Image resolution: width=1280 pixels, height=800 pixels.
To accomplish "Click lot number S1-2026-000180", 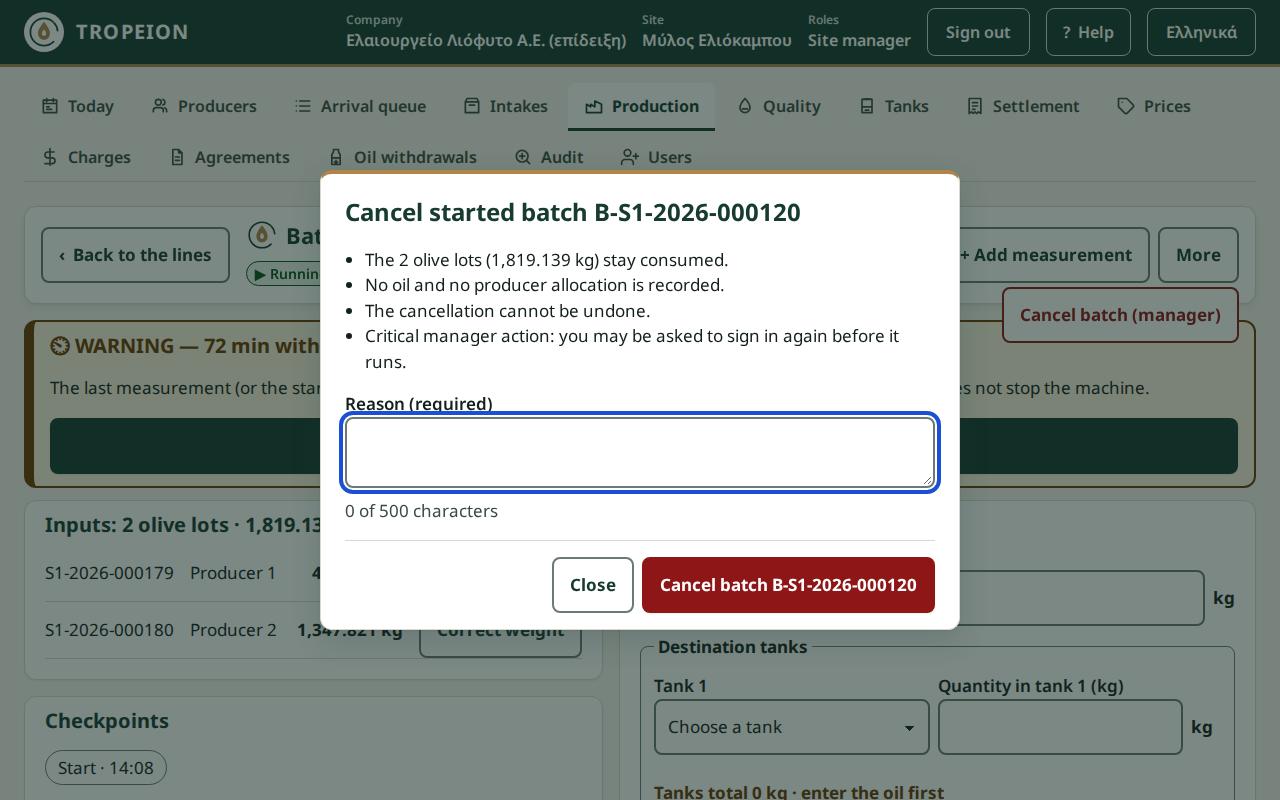I will click(109, 630).
